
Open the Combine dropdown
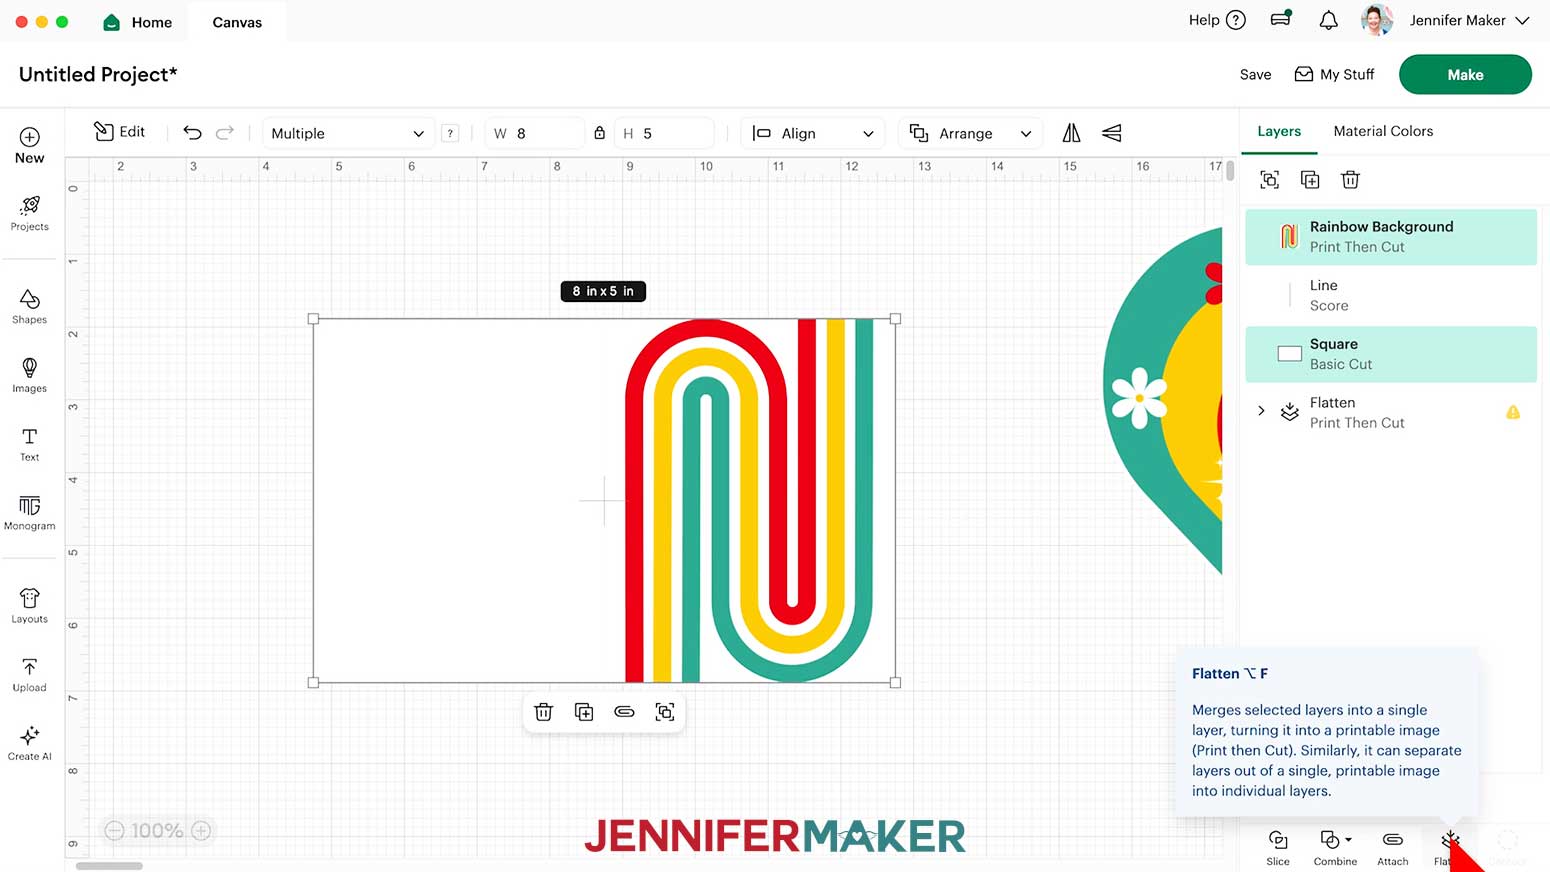pos(1335,847)
